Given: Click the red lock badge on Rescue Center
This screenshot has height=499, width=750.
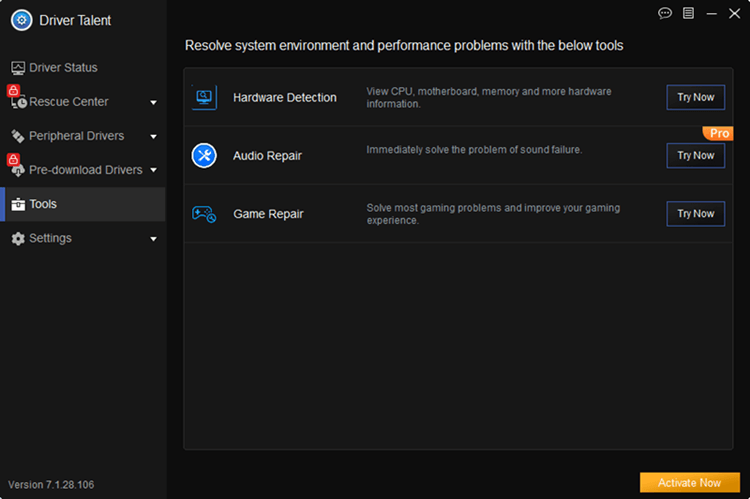Looking at the screenshot, I should point(13,90).
